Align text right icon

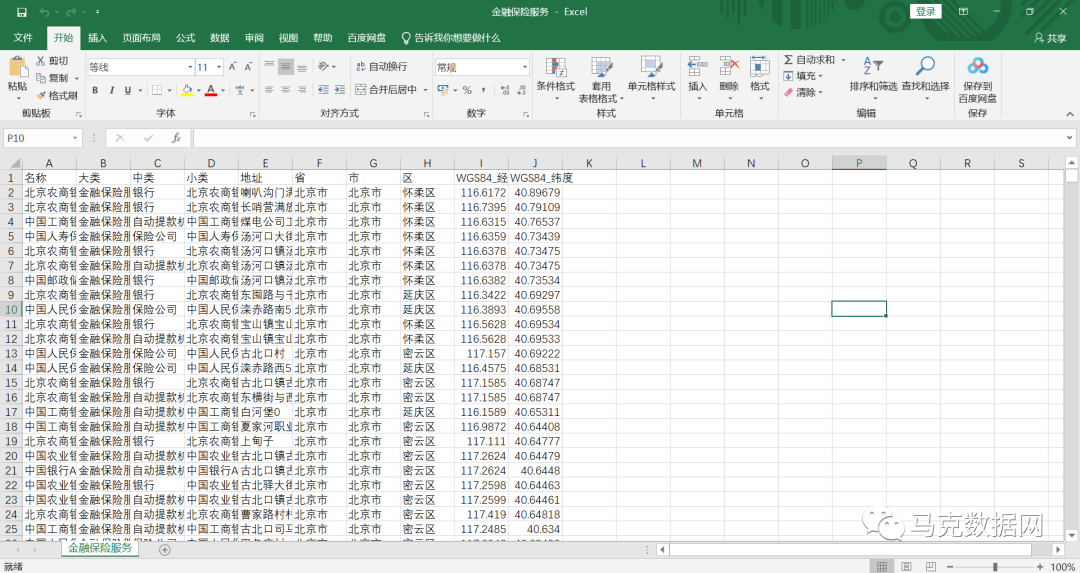tap(302, 90)
